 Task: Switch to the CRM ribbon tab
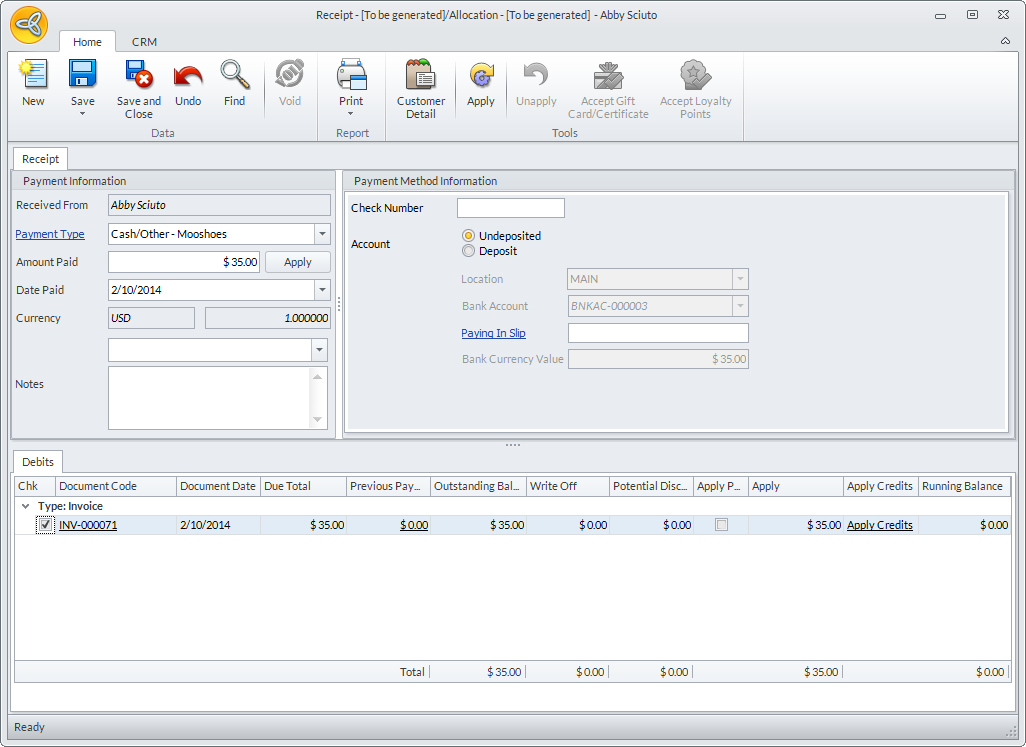pyautogui.click(x=144, y=42)
